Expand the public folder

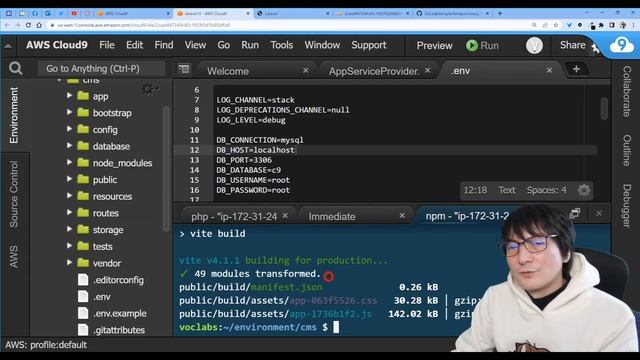[69, 179]
